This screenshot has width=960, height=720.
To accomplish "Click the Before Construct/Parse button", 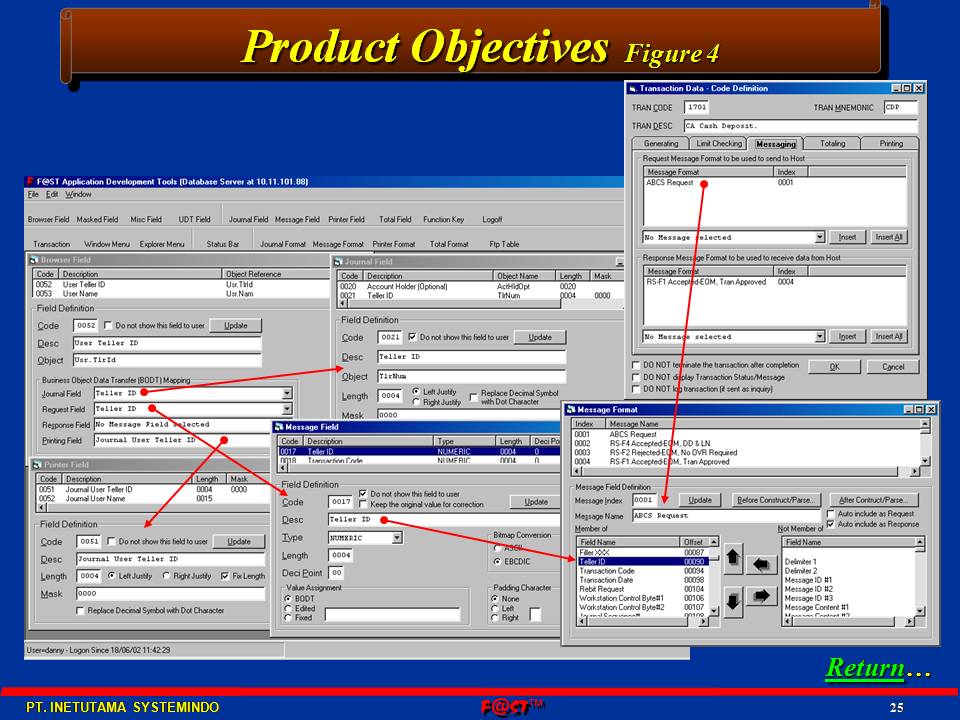I will pyautogui.click(x=777, y=500).
